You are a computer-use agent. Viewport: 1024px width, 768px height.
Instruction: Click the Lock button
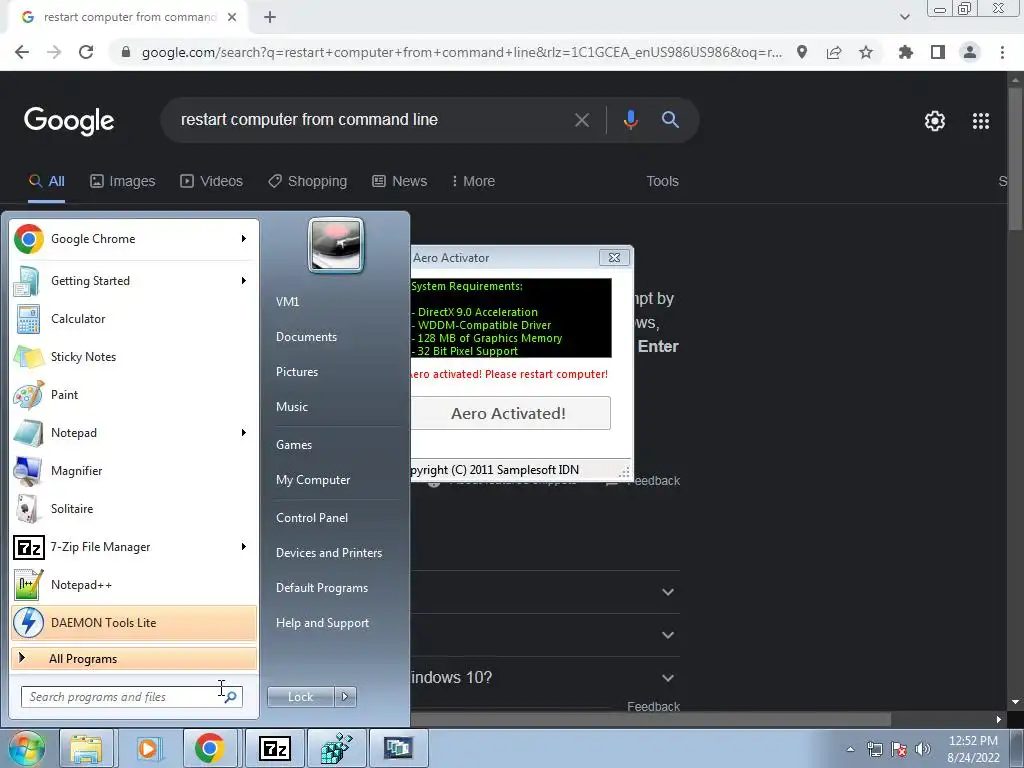click(301, 697)
